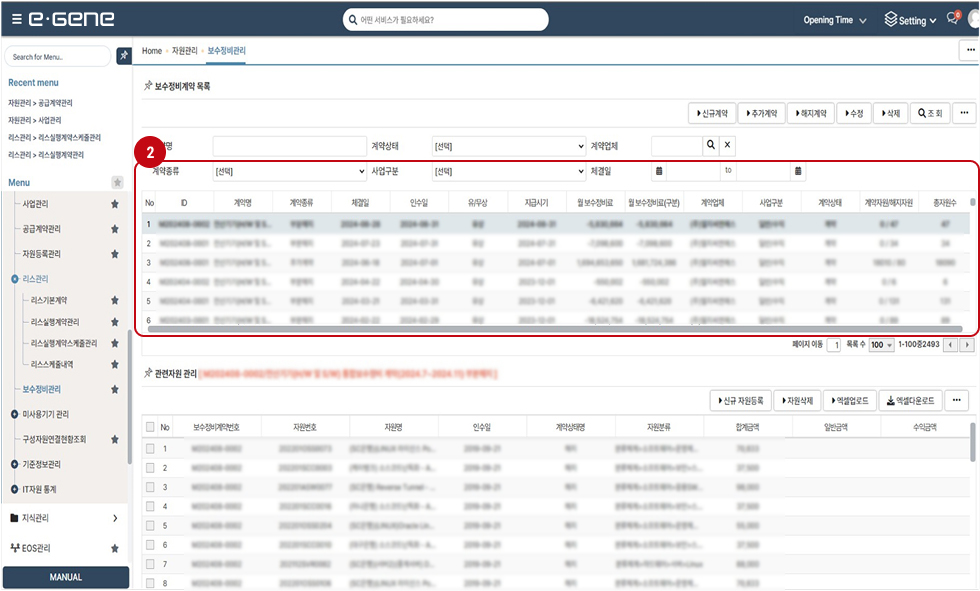Click the magnifier icon in the 계약업체 field

pyautogui.click(x=711, y=145)
